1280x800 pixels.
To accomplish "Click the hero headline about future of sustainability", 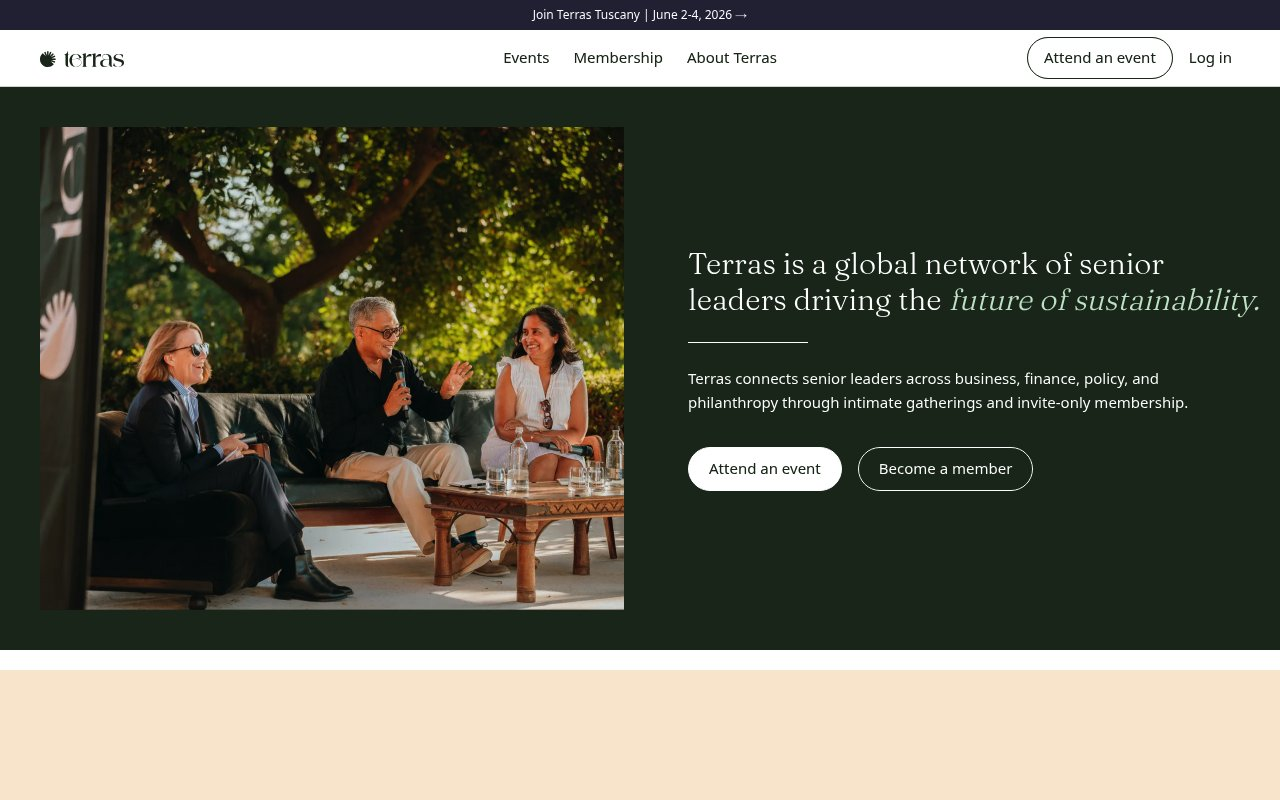I will 974,282.
